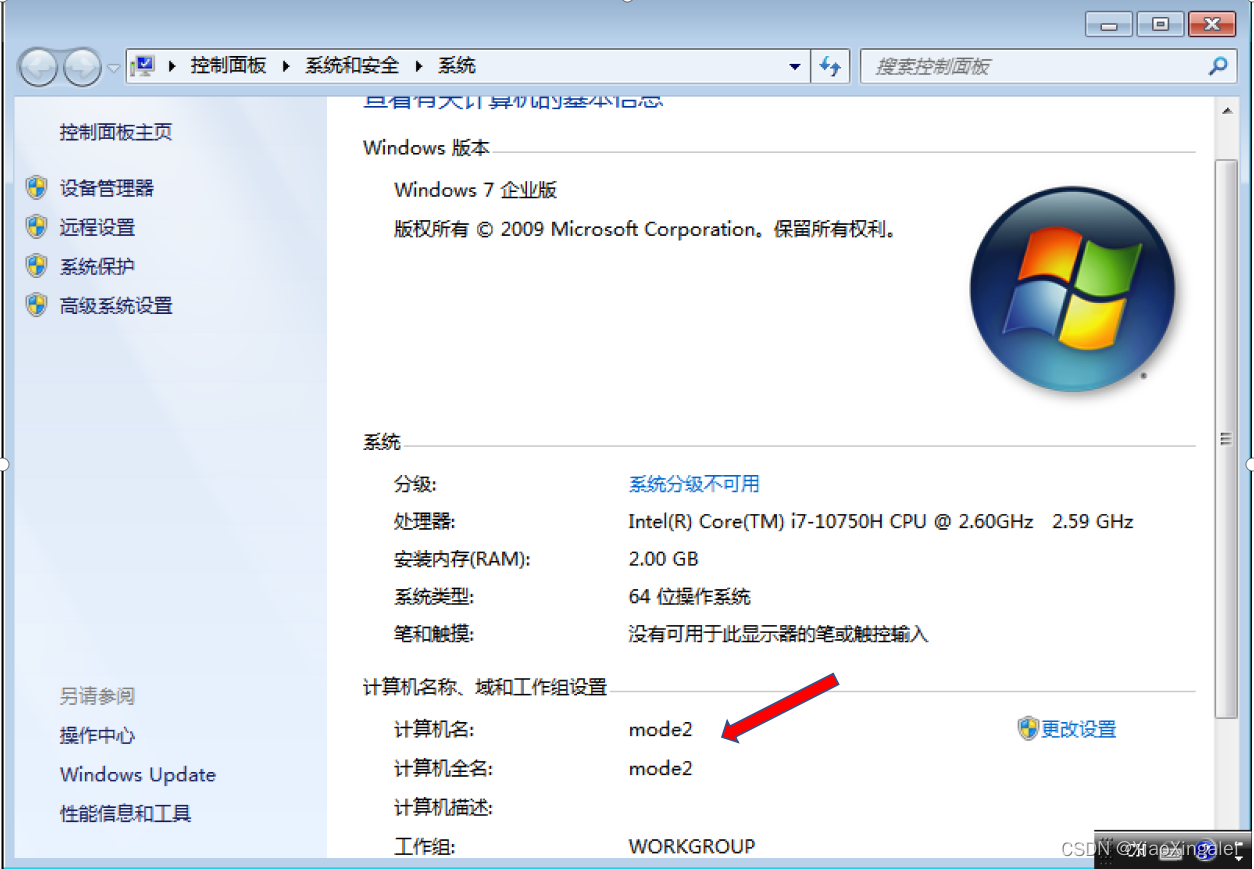Click the scrollbar up arrow

(1226, 112)
